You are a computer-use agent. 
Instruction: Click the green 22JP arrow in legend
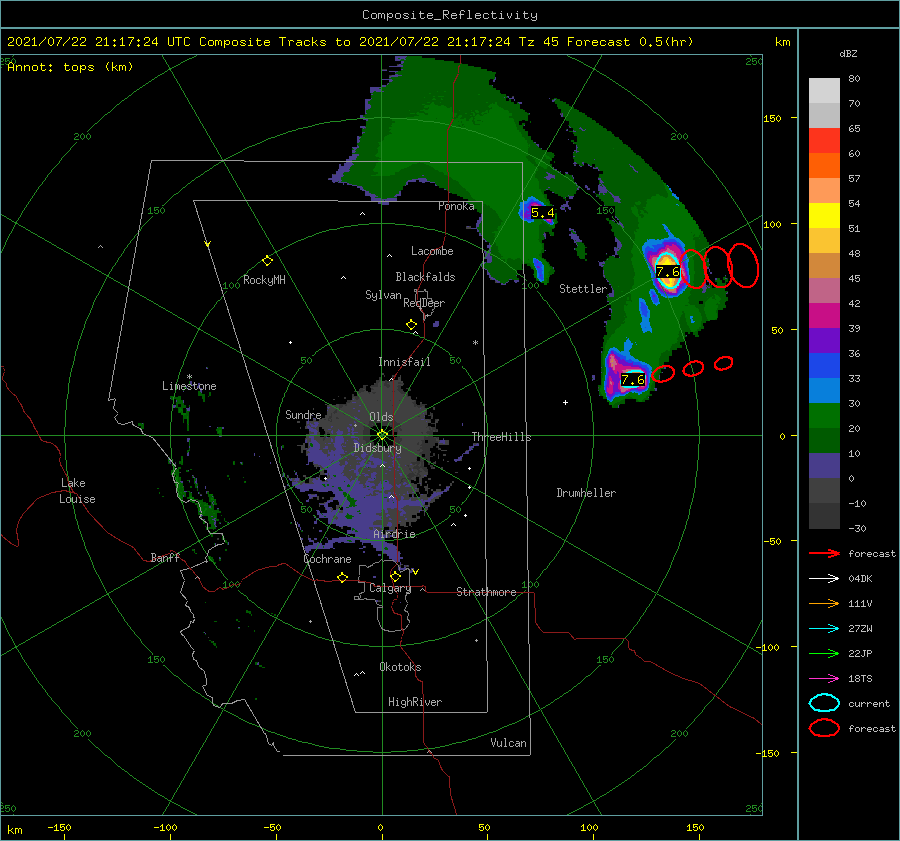[824, 653]
